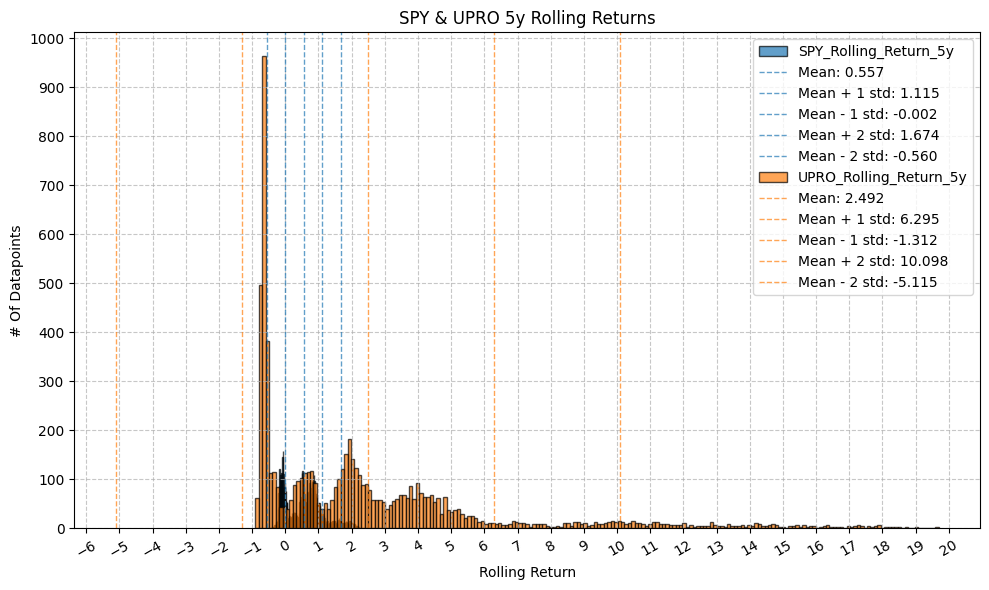Click the 'Mean - 2 std: -0.560' legend entry
This screenshot has height=590, width=989.
point(868,156)
